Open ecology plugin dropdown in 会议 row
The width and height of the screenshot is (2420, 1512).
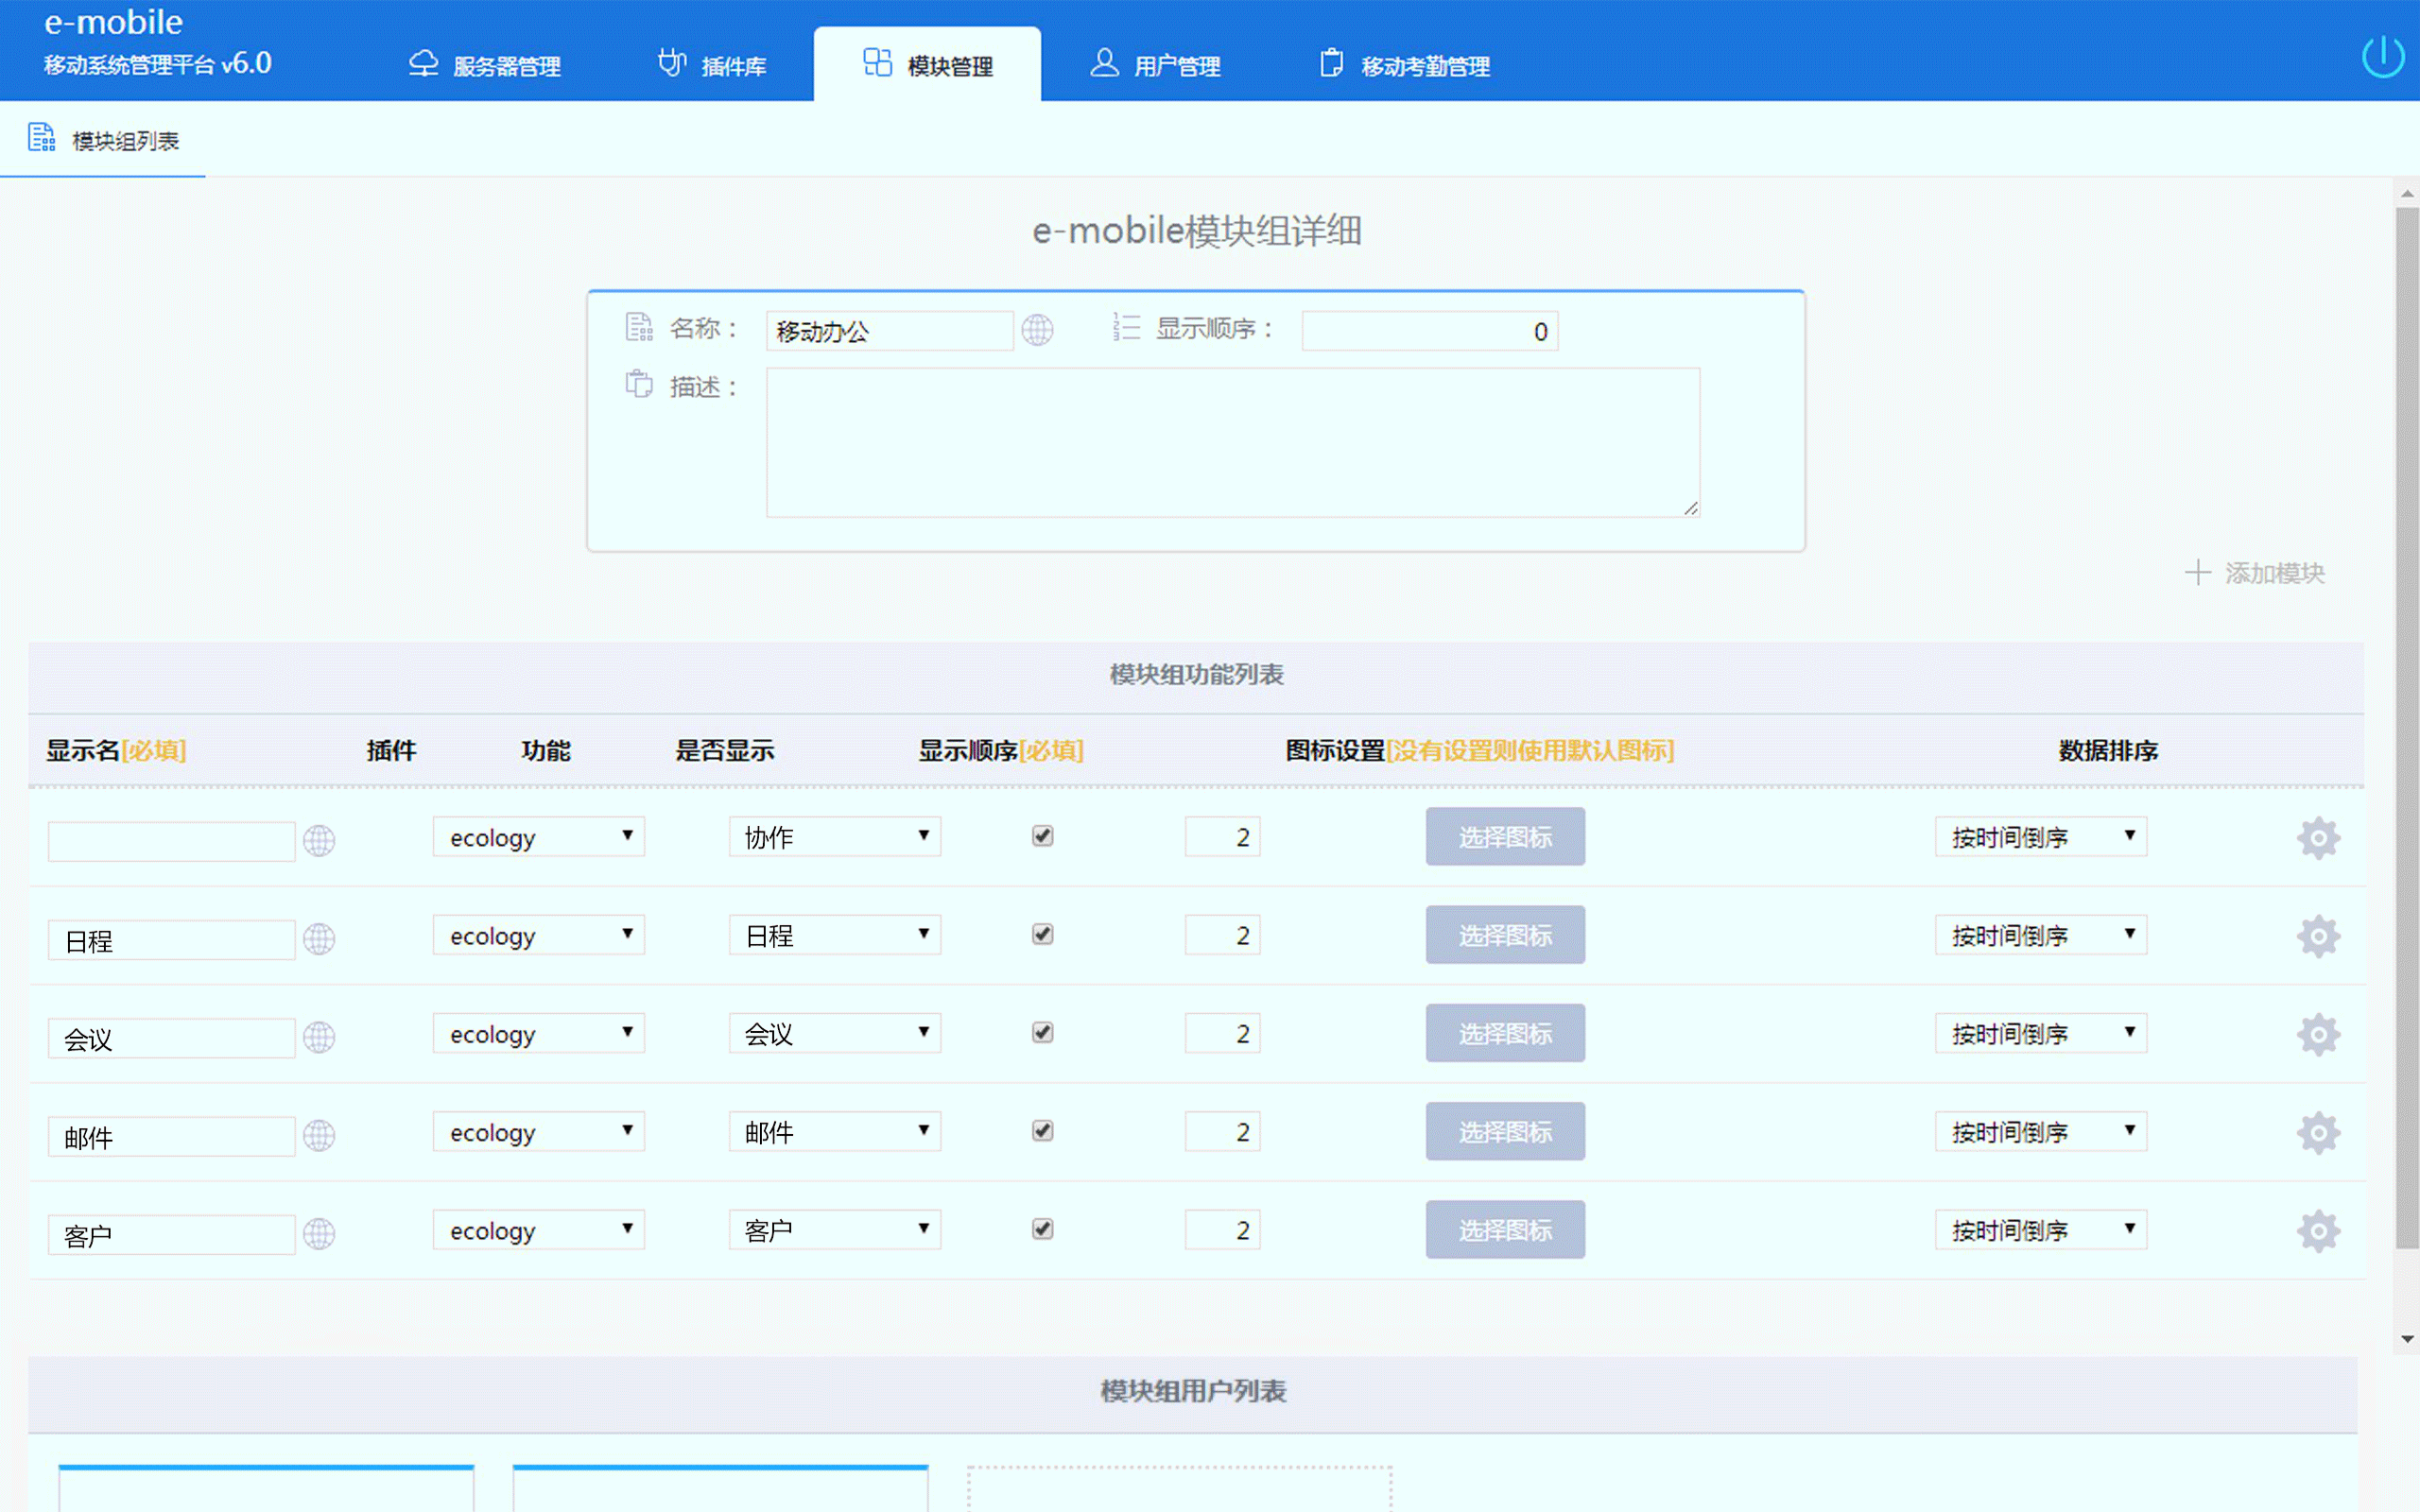click(x=538, y=1033)
